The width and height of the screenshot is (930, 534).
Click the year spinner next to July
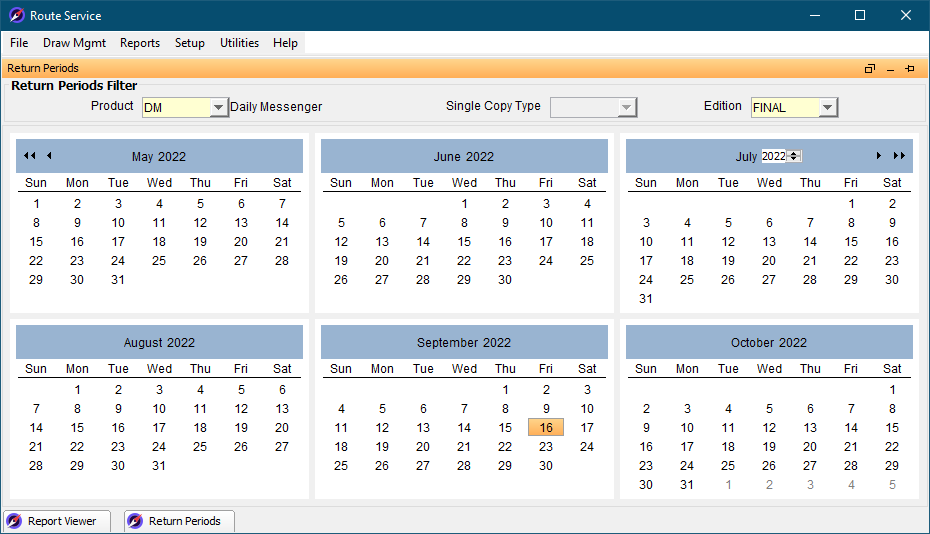pos(794,156)
